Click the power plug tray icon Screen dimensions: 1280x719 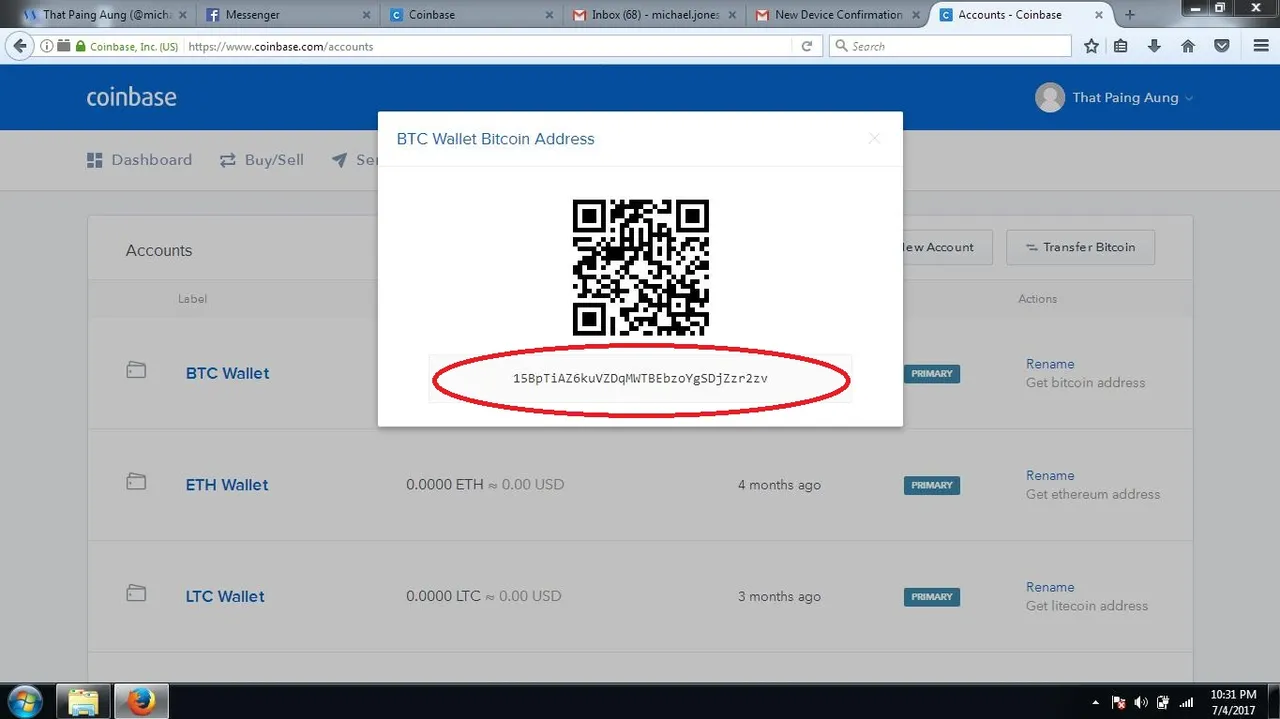(1163, 702)
